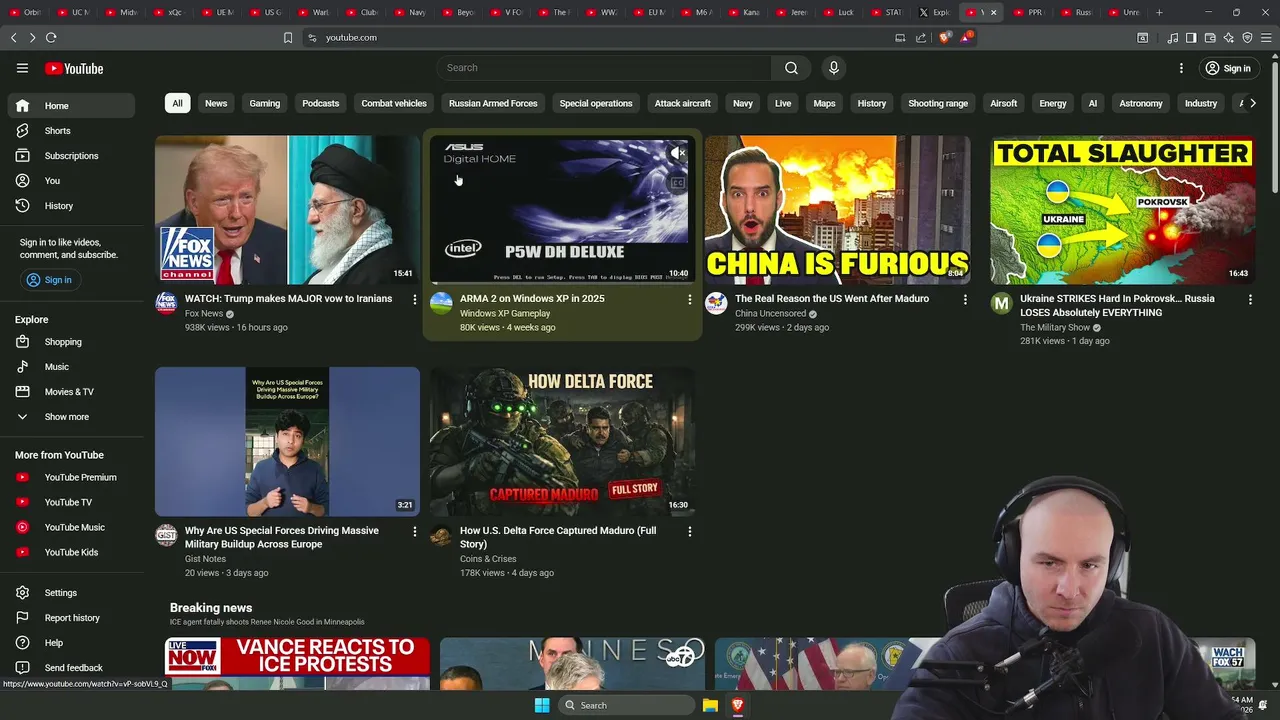The height and width of the screenshot is (720, 1280).
Task: Open the Brave Playlist music note icon
Action: coord(1172,38)
